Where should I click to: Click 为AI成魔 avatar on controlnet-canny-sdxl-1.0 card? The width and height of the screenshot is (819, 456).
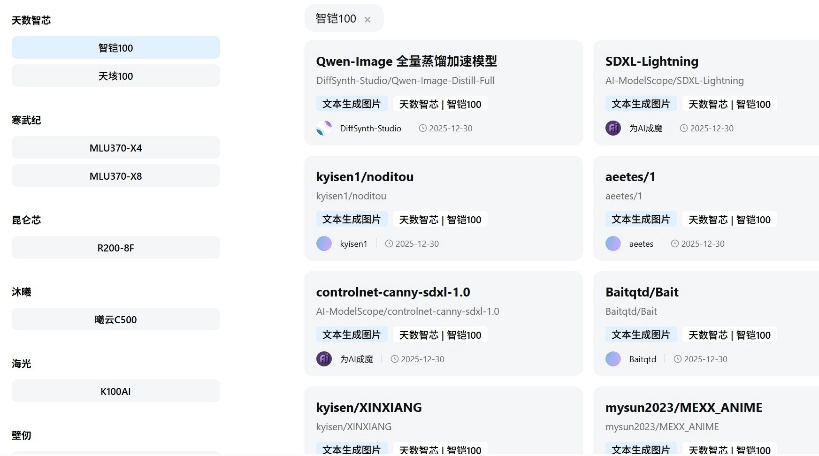[324, 359]
